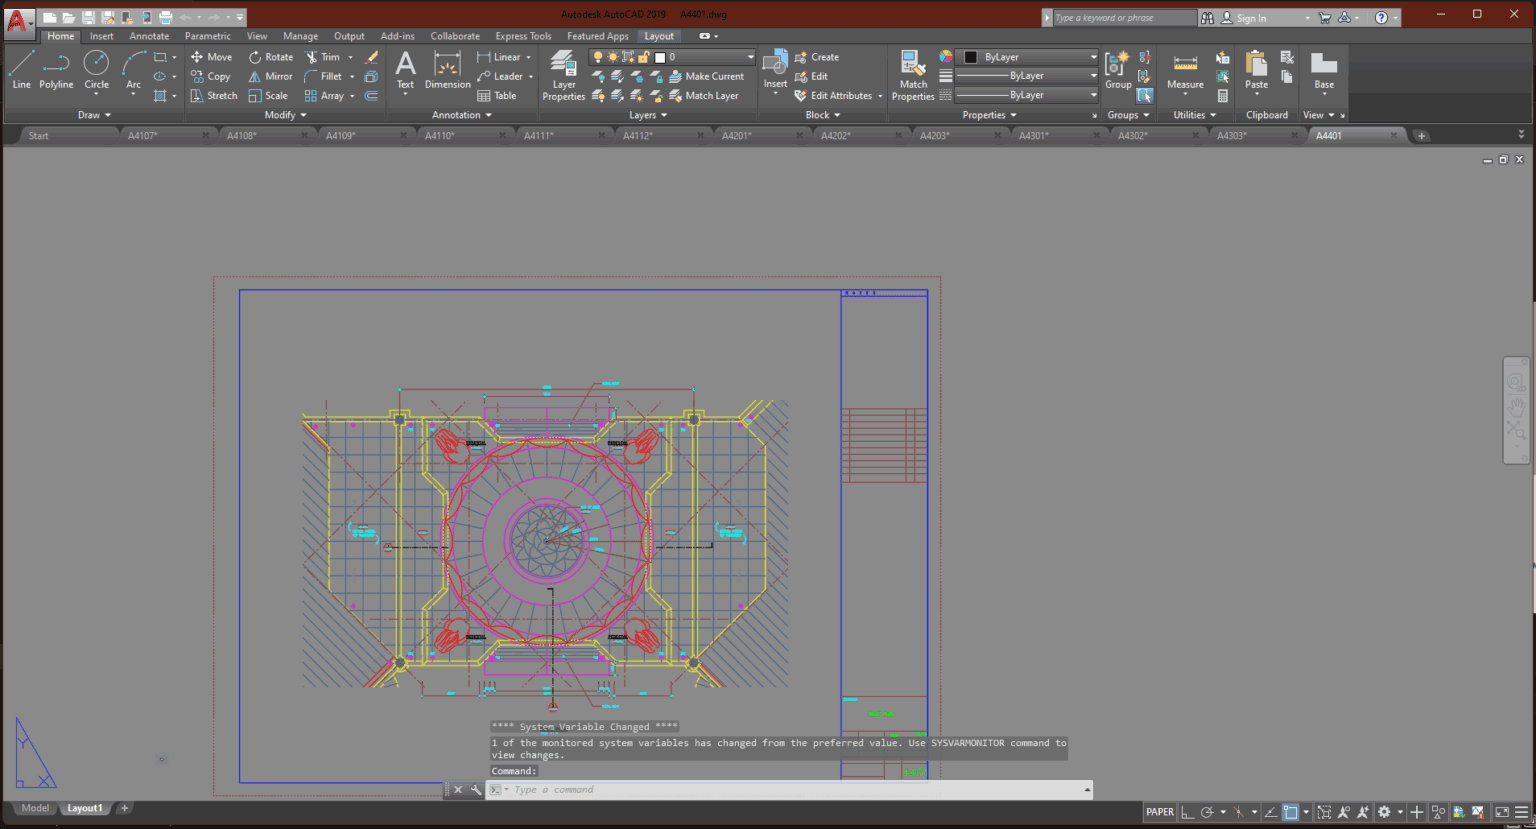
Task: Open the ByLayer color dropdown
Action: pyautogui.click(x=1093, y=57)
